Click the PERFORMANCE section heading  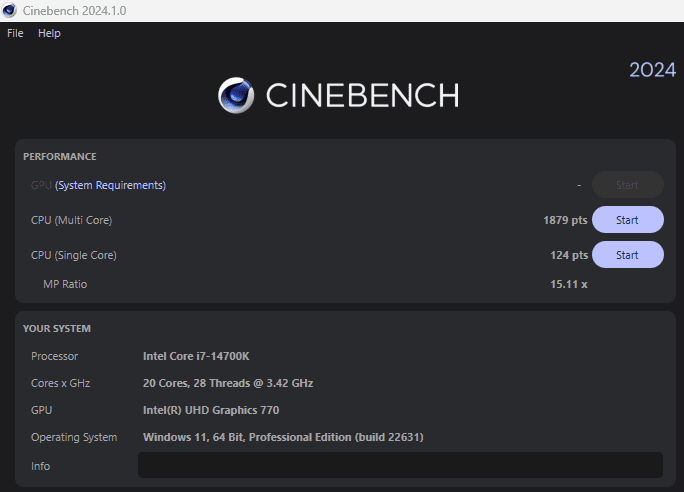pyautogui.click(x=60, y=157)
